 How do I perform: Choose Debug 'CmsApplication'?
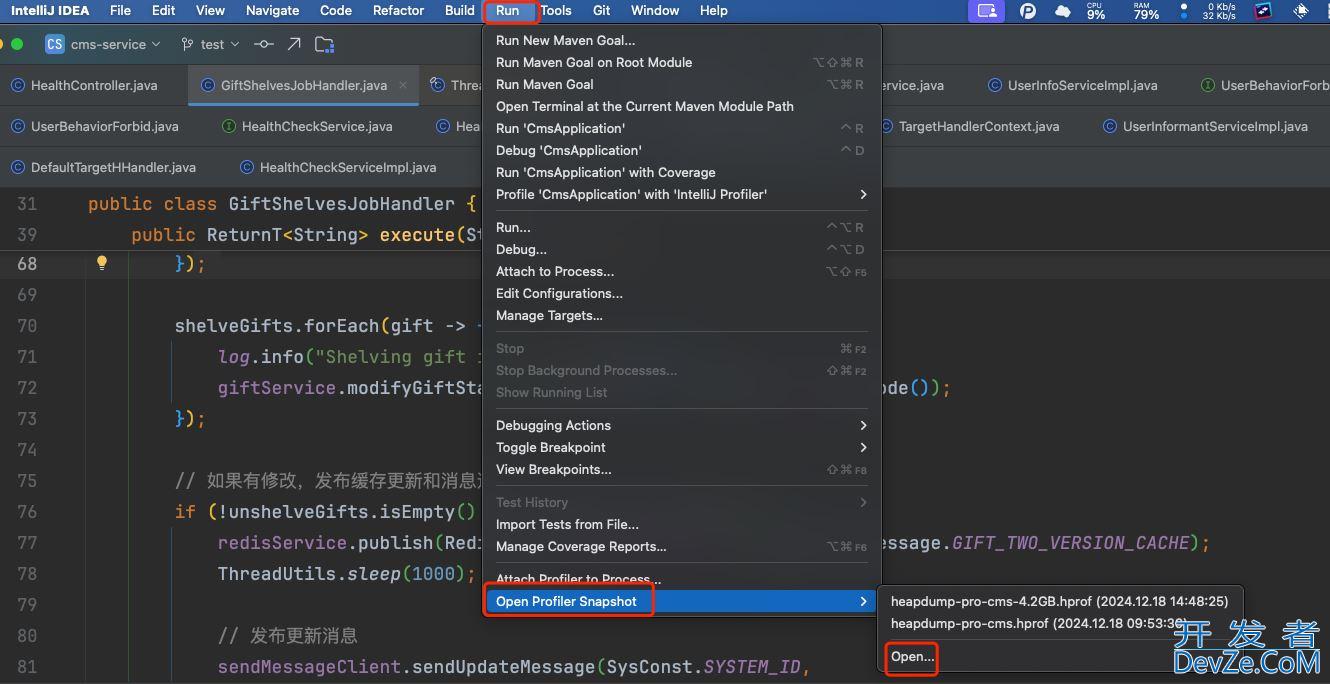(682, 150)
